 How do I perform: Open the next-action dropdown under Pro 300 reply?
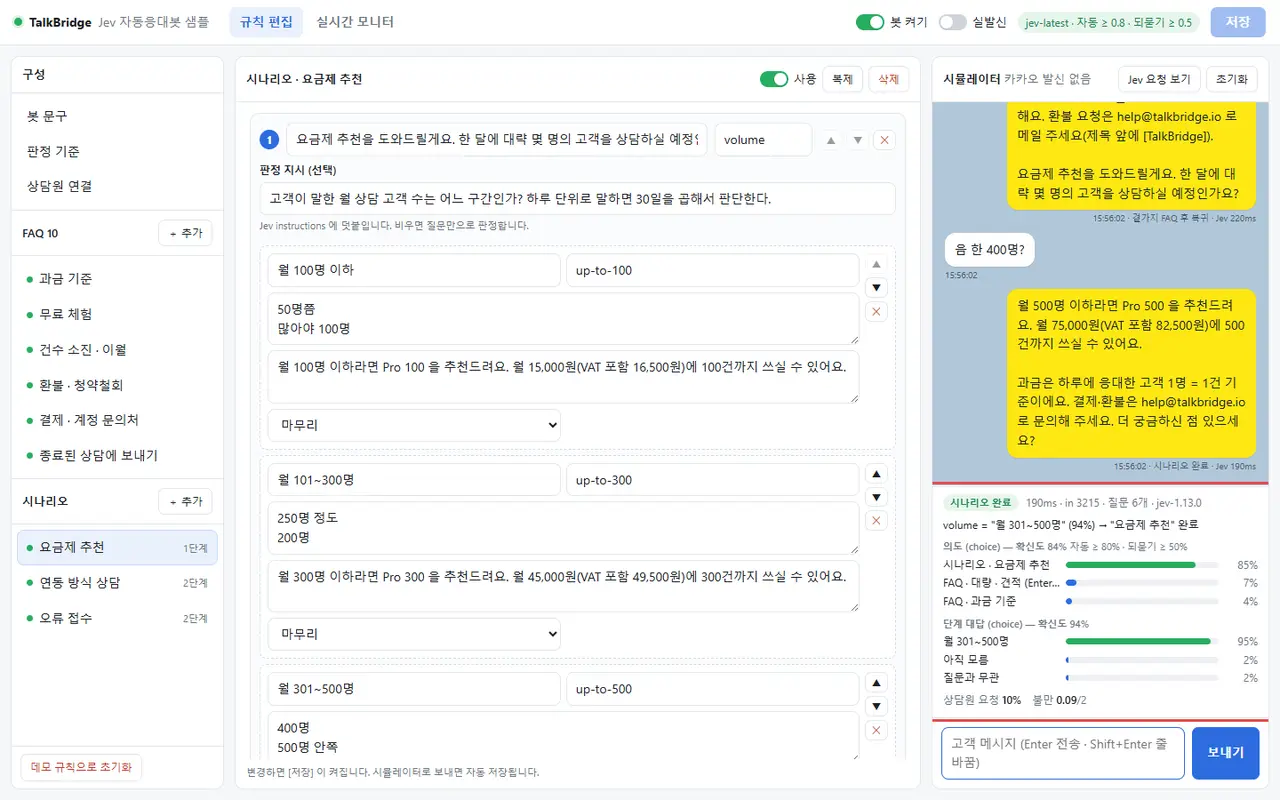click(x=414, y=634)
